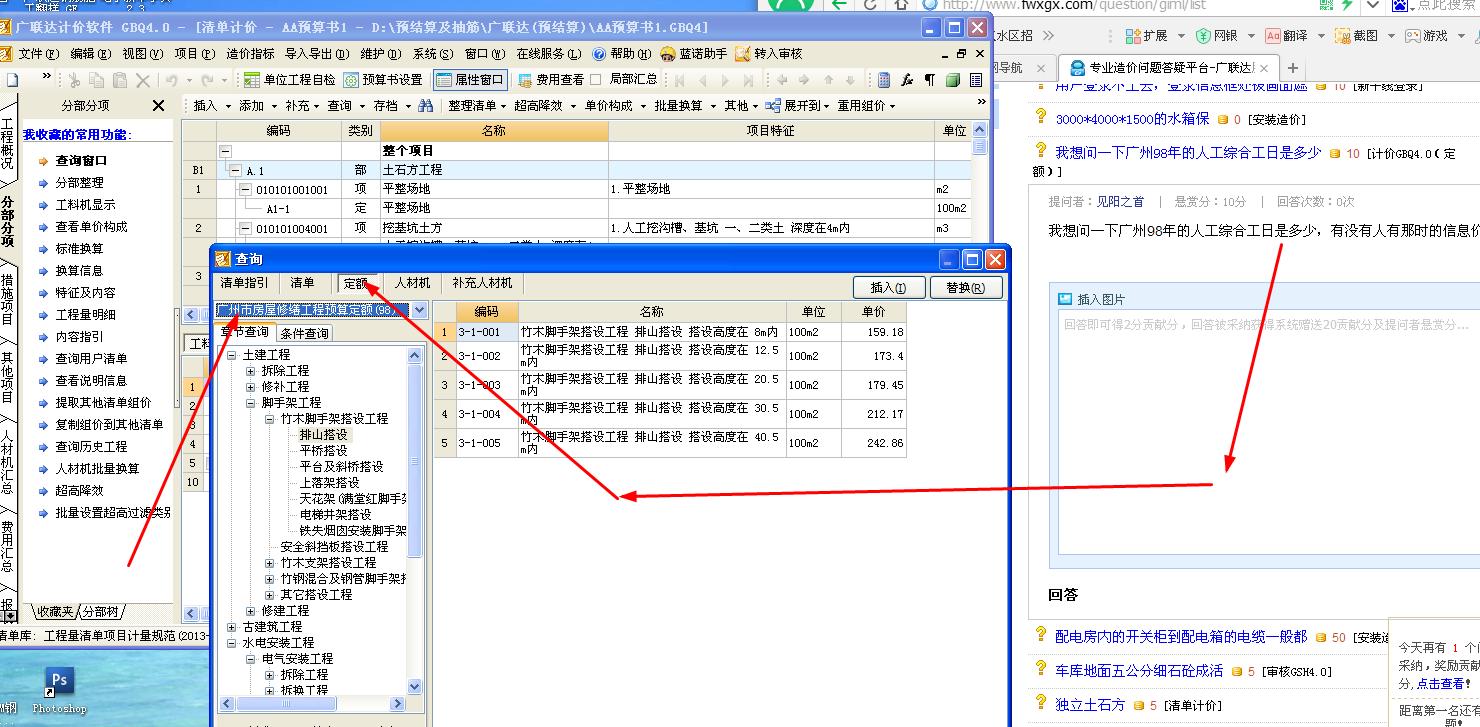Switch to the 条件查询 tab
Screen dimensions: 1480x727
click(x=305, y=333)
